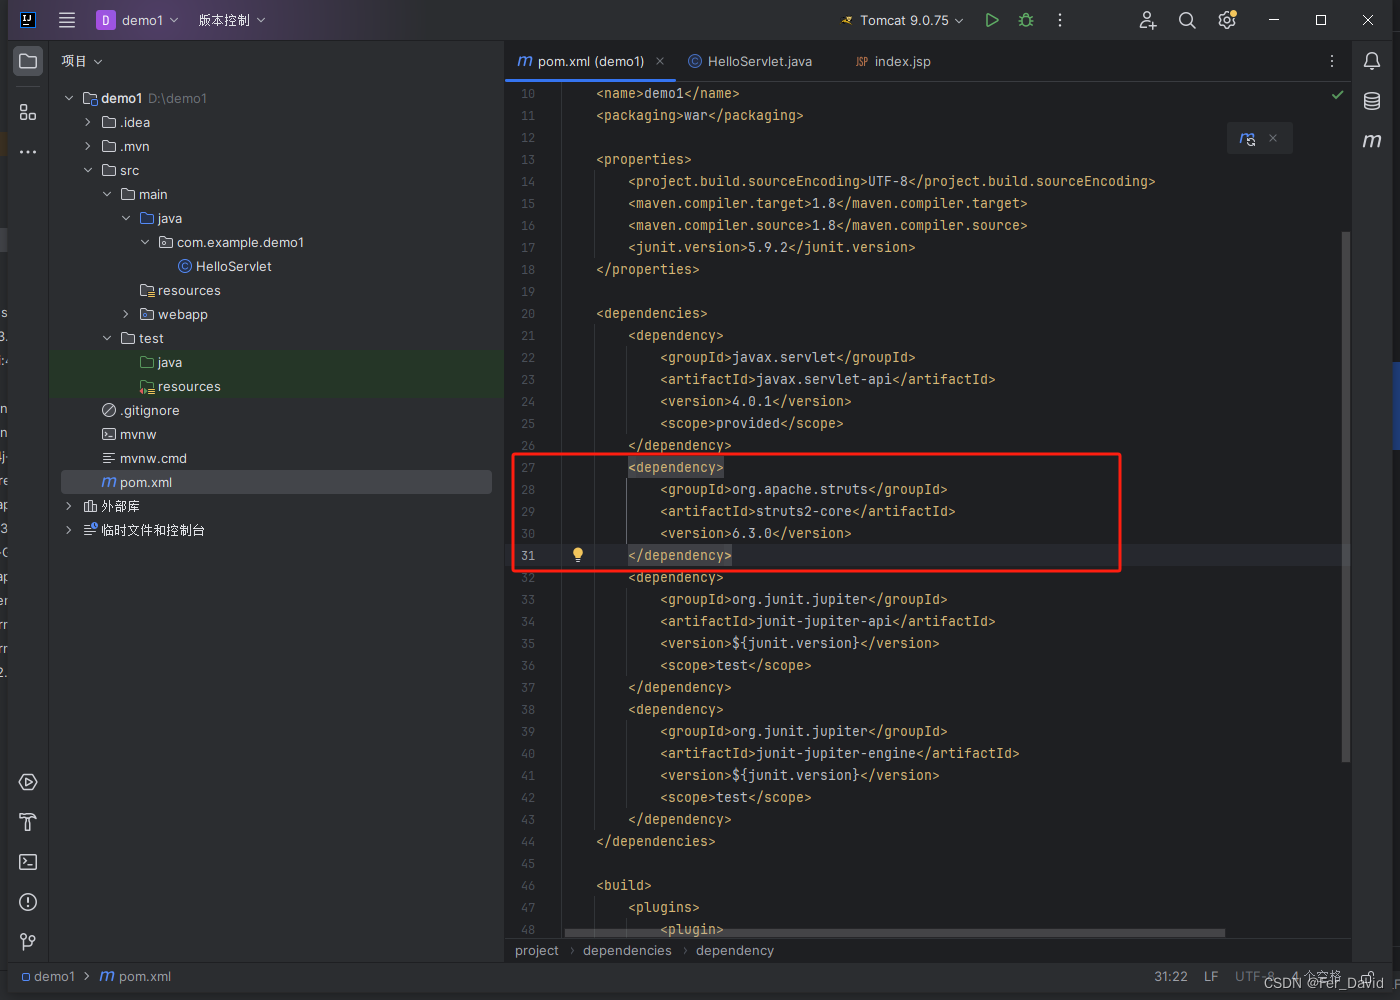Click editor horizontal scrollbar
This screenshot has height=1000, width=1400.
pyautogui.click(x=895, y=933)
